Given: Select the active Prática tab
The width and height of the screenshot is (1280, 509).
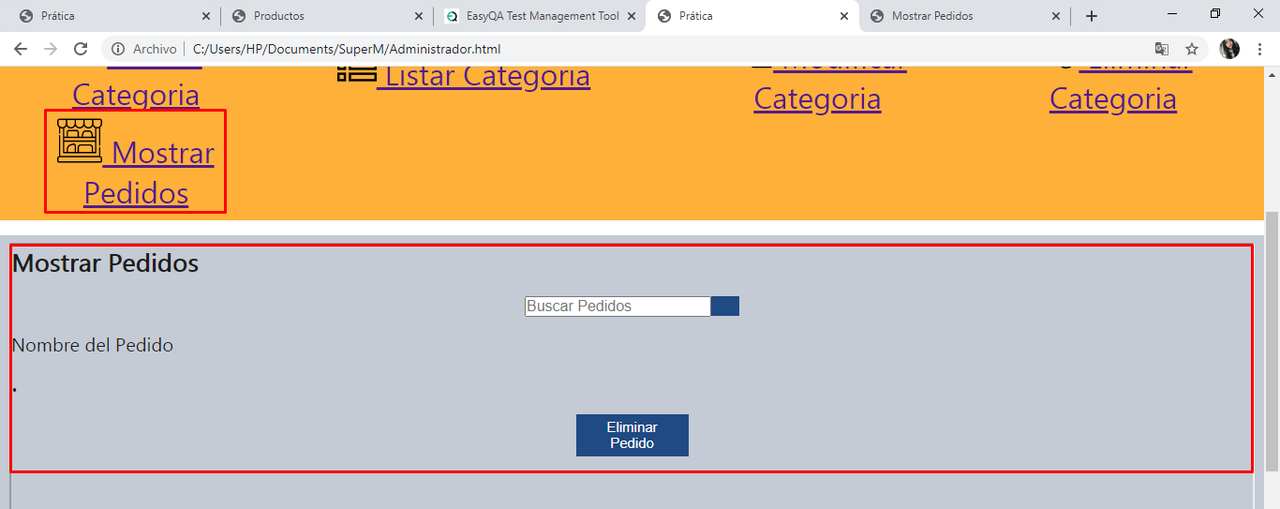Looking at the screenshot, I should tap(752, 16).
